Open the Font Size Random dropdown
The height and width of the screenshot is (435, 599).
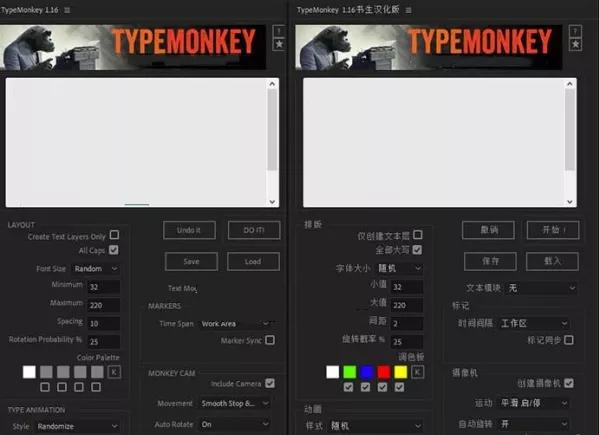pyautogui.click(x=96, y=269)
